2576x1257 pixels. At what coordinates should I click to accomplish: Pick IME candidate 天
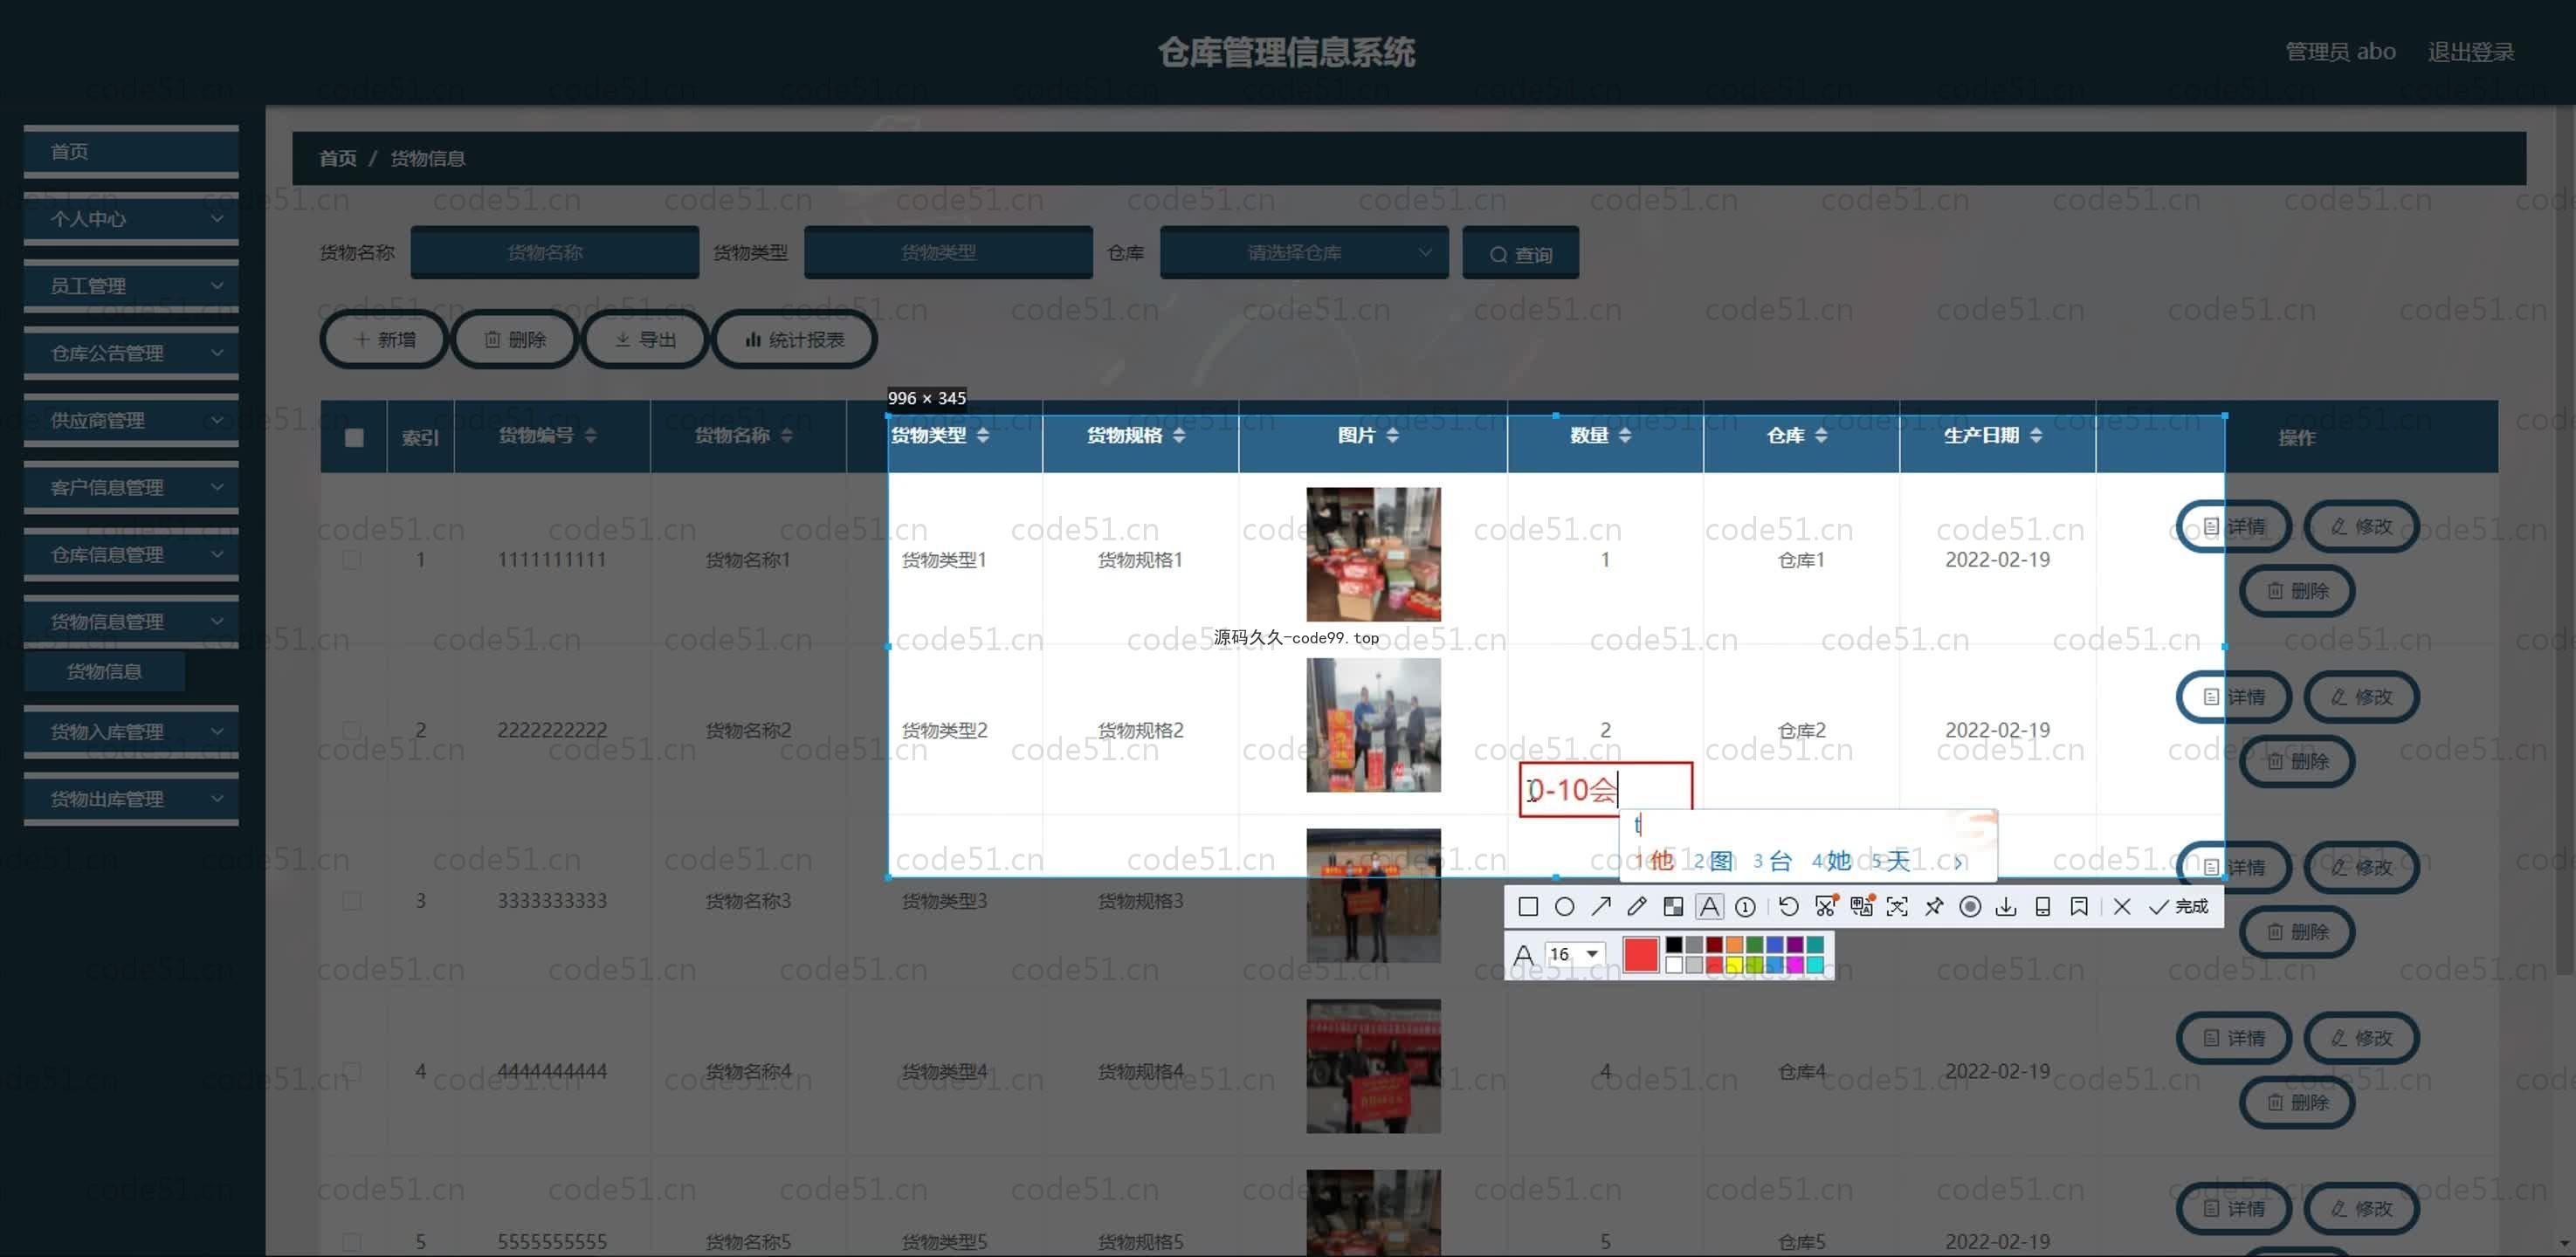(1892, 861)
